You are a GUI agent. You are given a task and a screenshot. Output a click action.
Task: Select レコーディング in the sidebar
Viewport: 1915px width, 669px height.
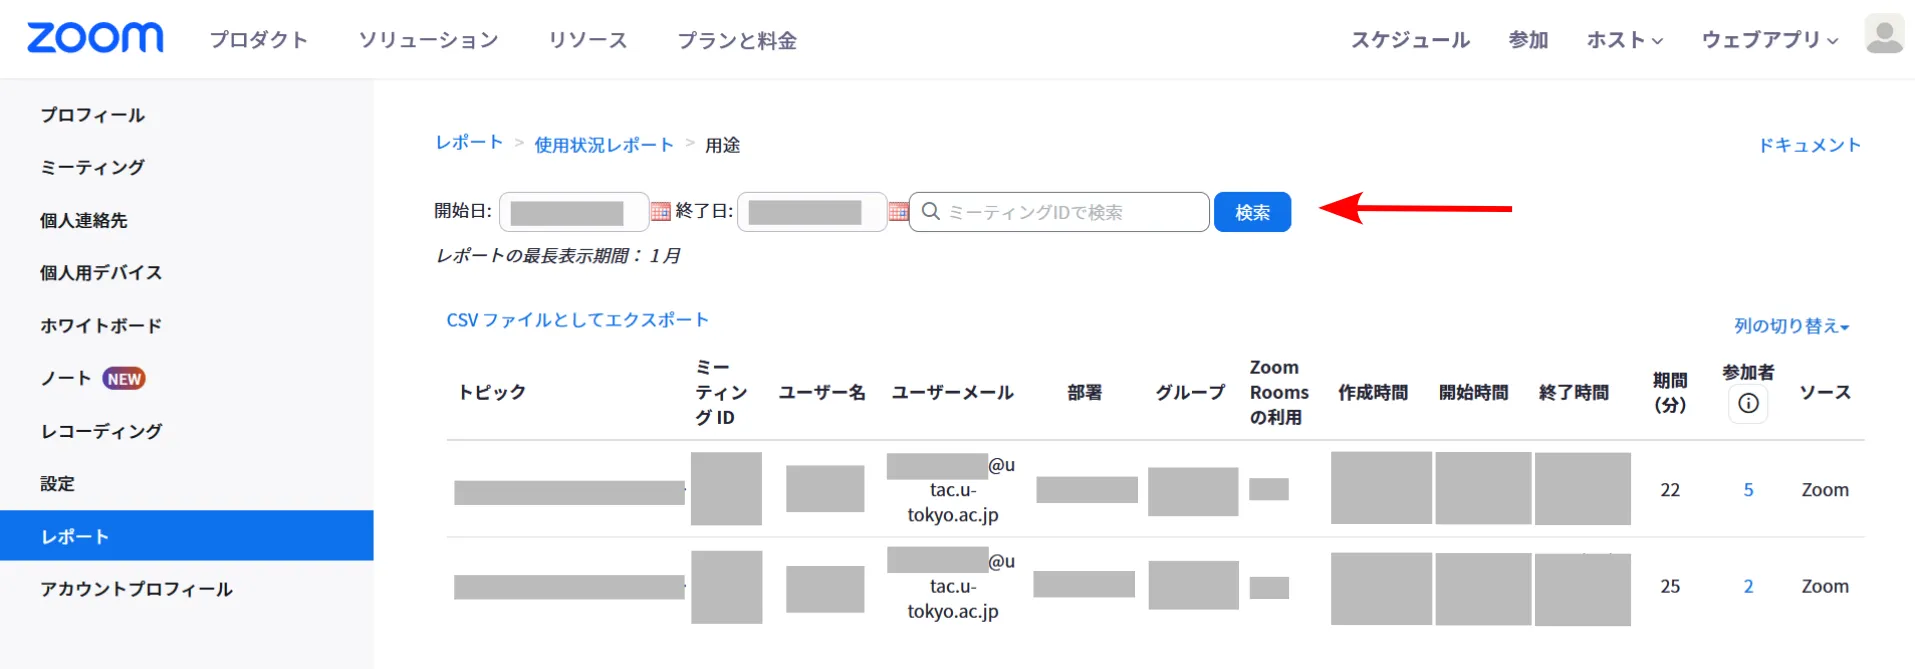point(101,431)
